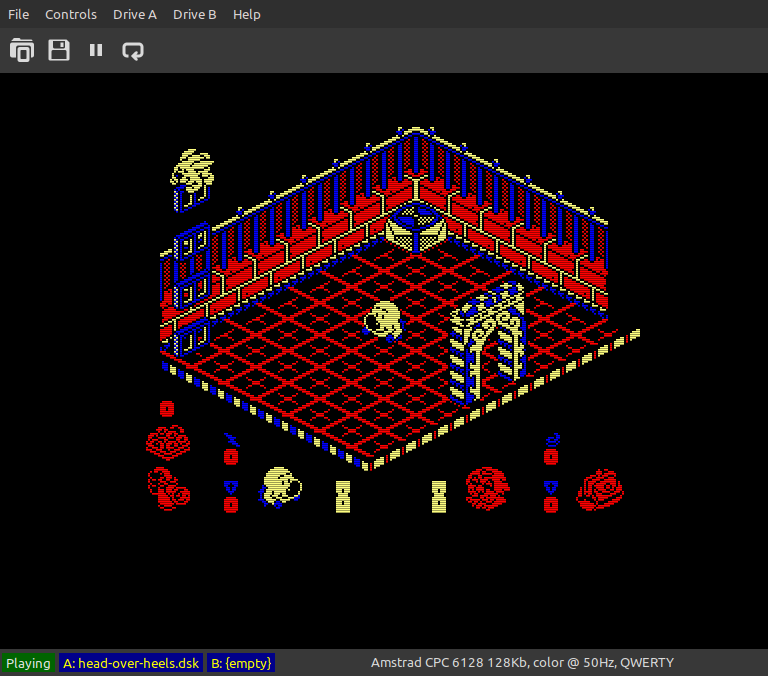Click Heels' yellow lives counter

coord(439,497)
